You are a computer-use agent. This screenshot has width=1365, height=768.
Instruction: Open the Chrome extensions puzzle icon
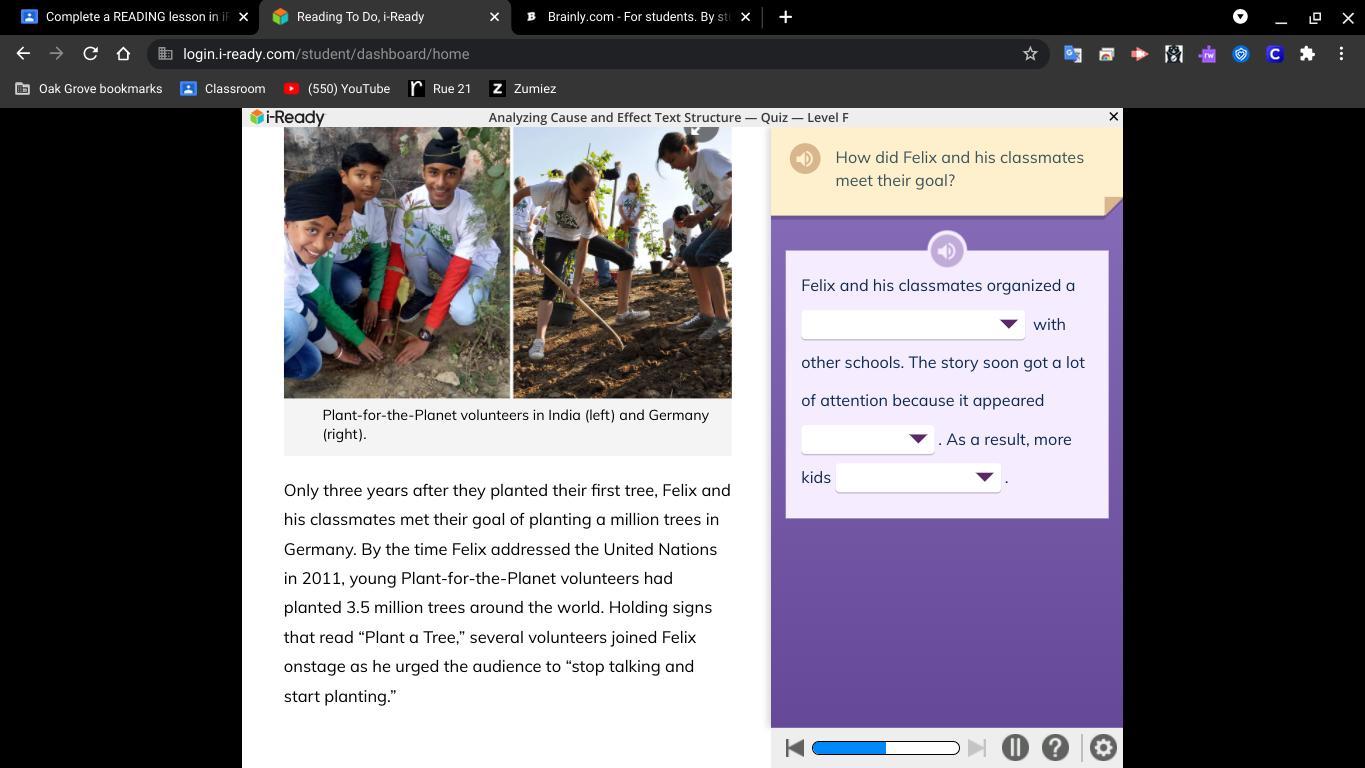pos(1307,54)
